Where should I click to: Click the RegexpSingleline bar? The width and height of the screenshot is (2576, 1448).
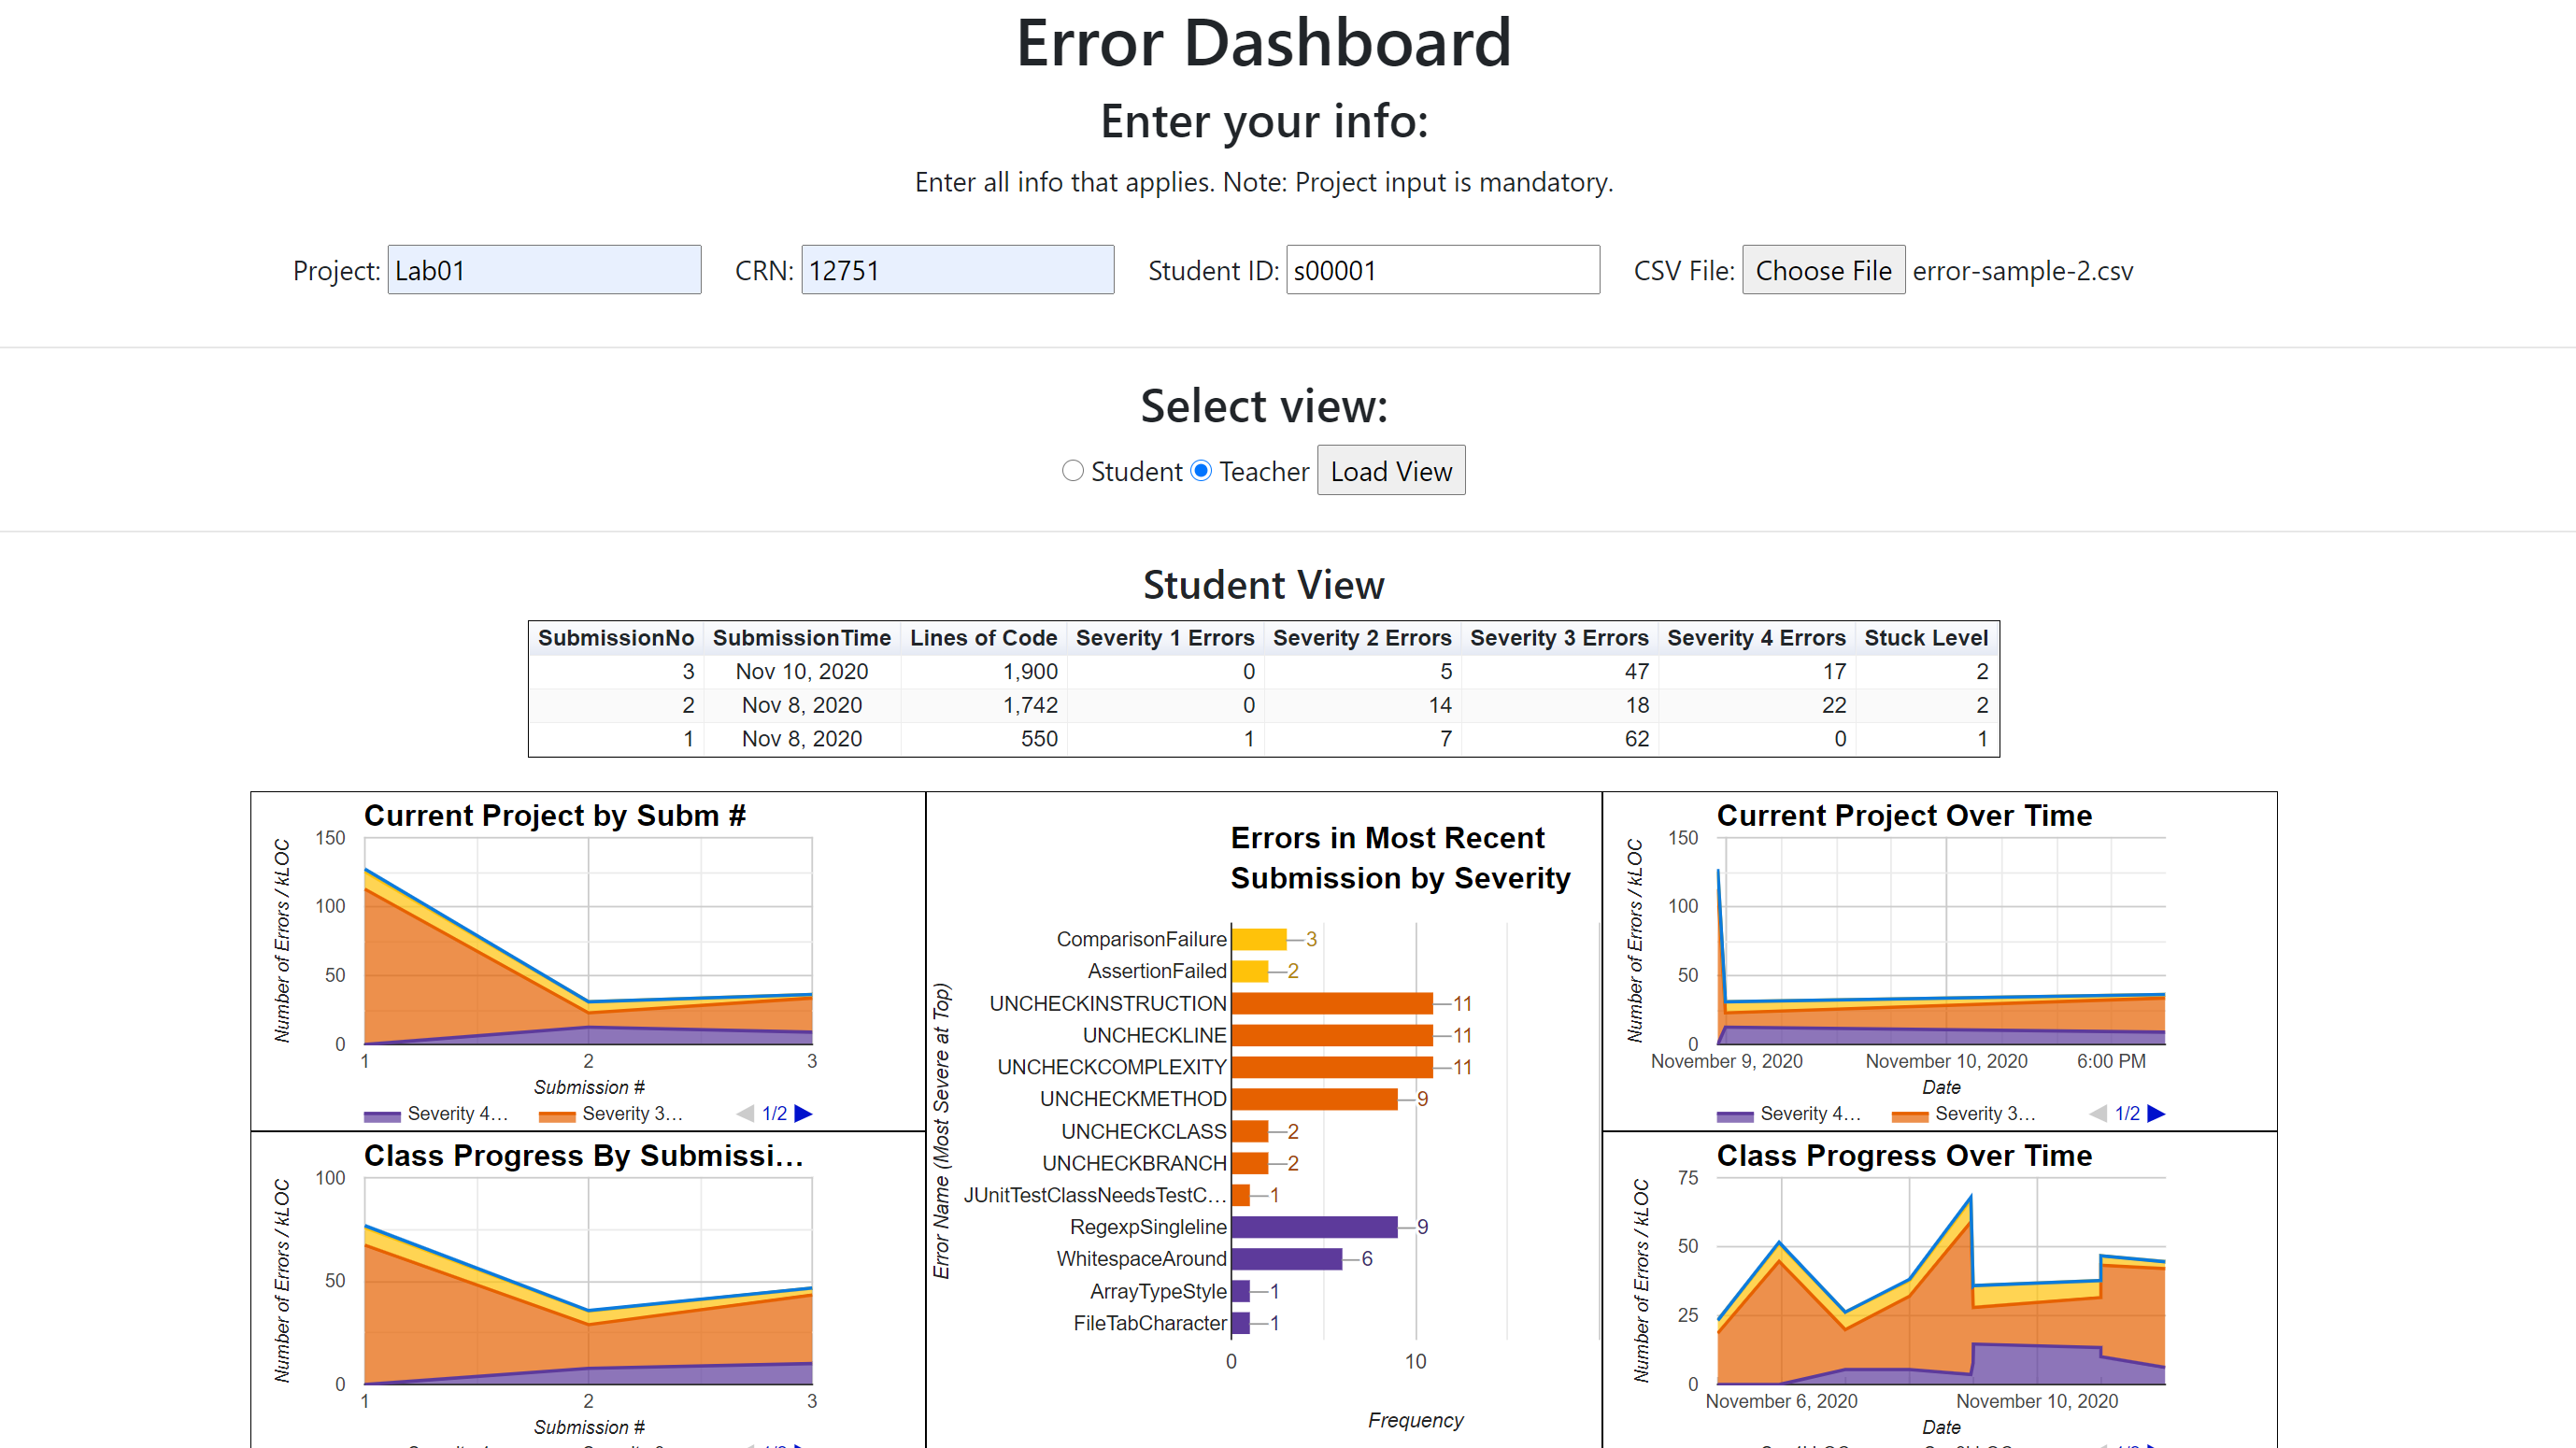tap(1314, 1227)
